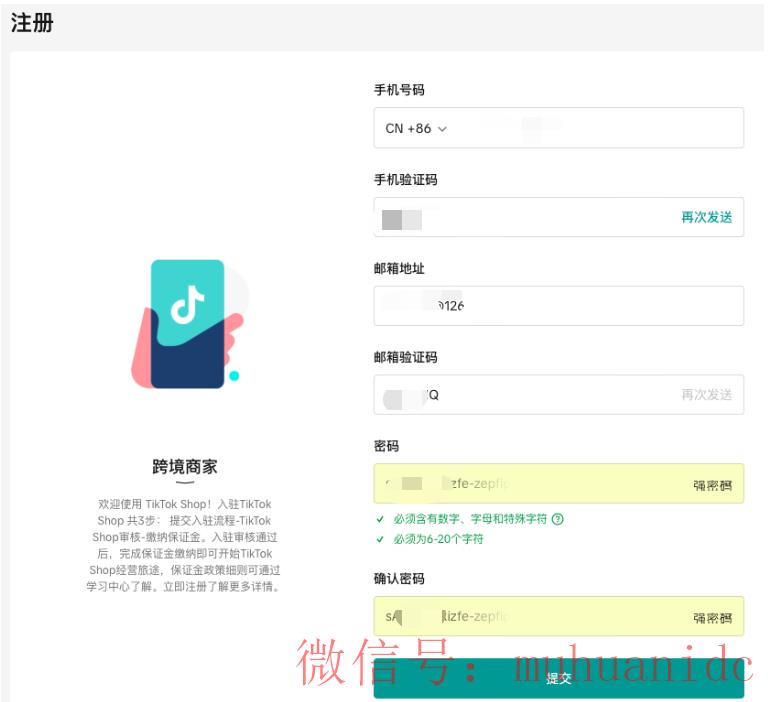This screenshot has width=769, height=702.
Task: Click the help icon beside password requirements
Action: [x=558, y=519]
